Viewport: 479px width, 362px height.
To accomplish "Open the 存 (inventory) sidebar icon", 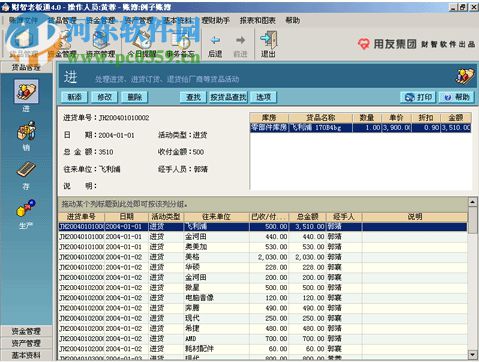I will coord(26,169).
